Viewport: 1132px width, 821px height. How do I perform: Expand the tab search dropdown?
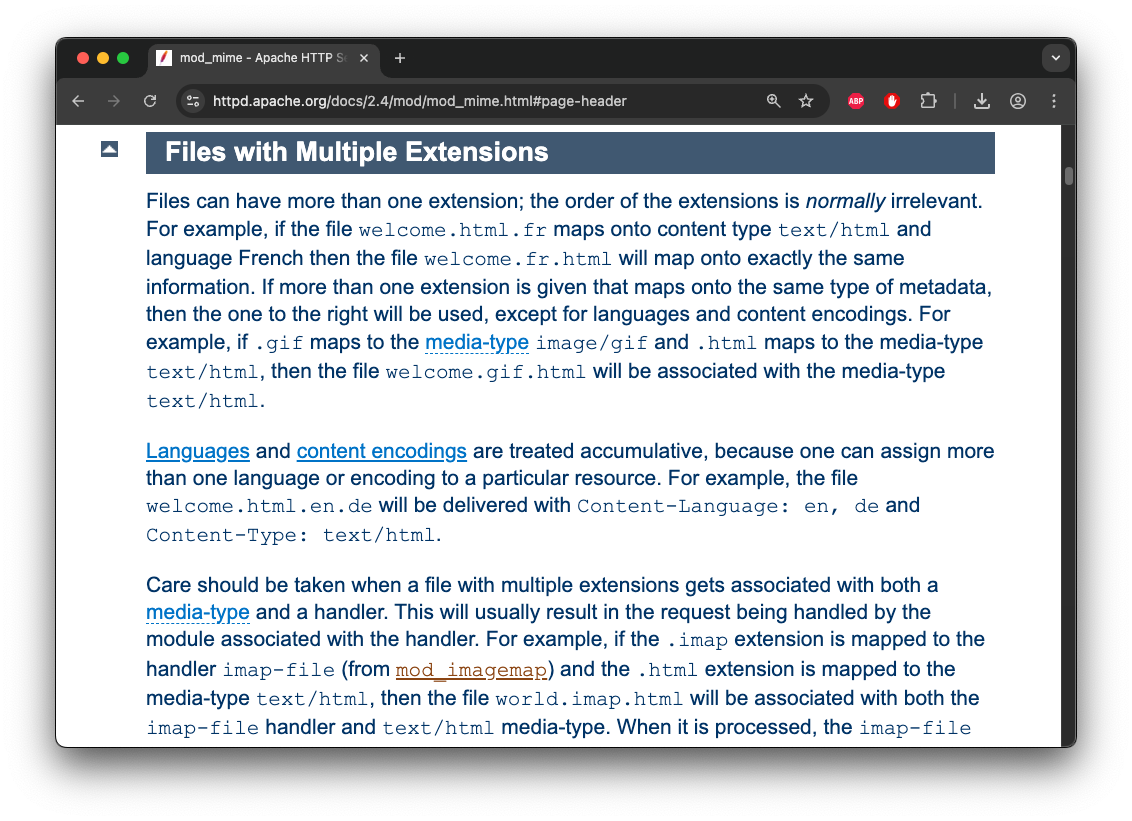point(1055,58)
